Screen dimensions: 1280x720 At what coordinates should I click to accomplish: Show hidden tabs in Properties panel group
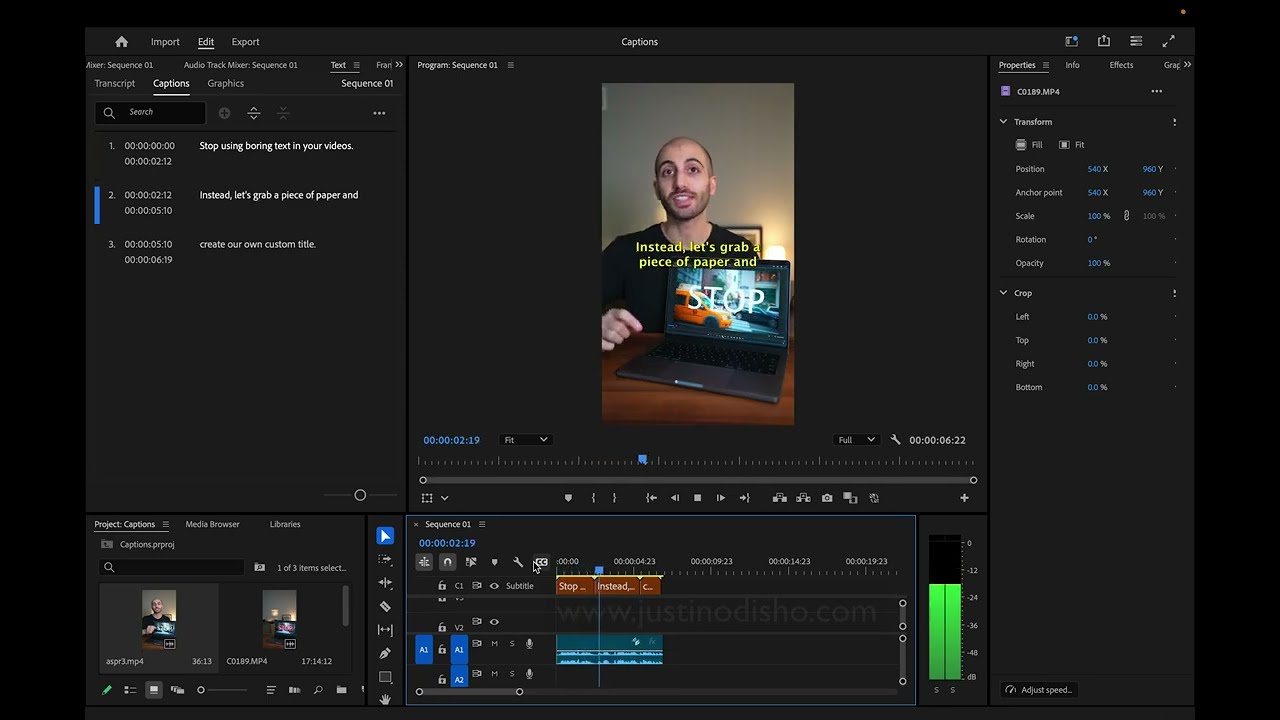[x=1187, y=65]
